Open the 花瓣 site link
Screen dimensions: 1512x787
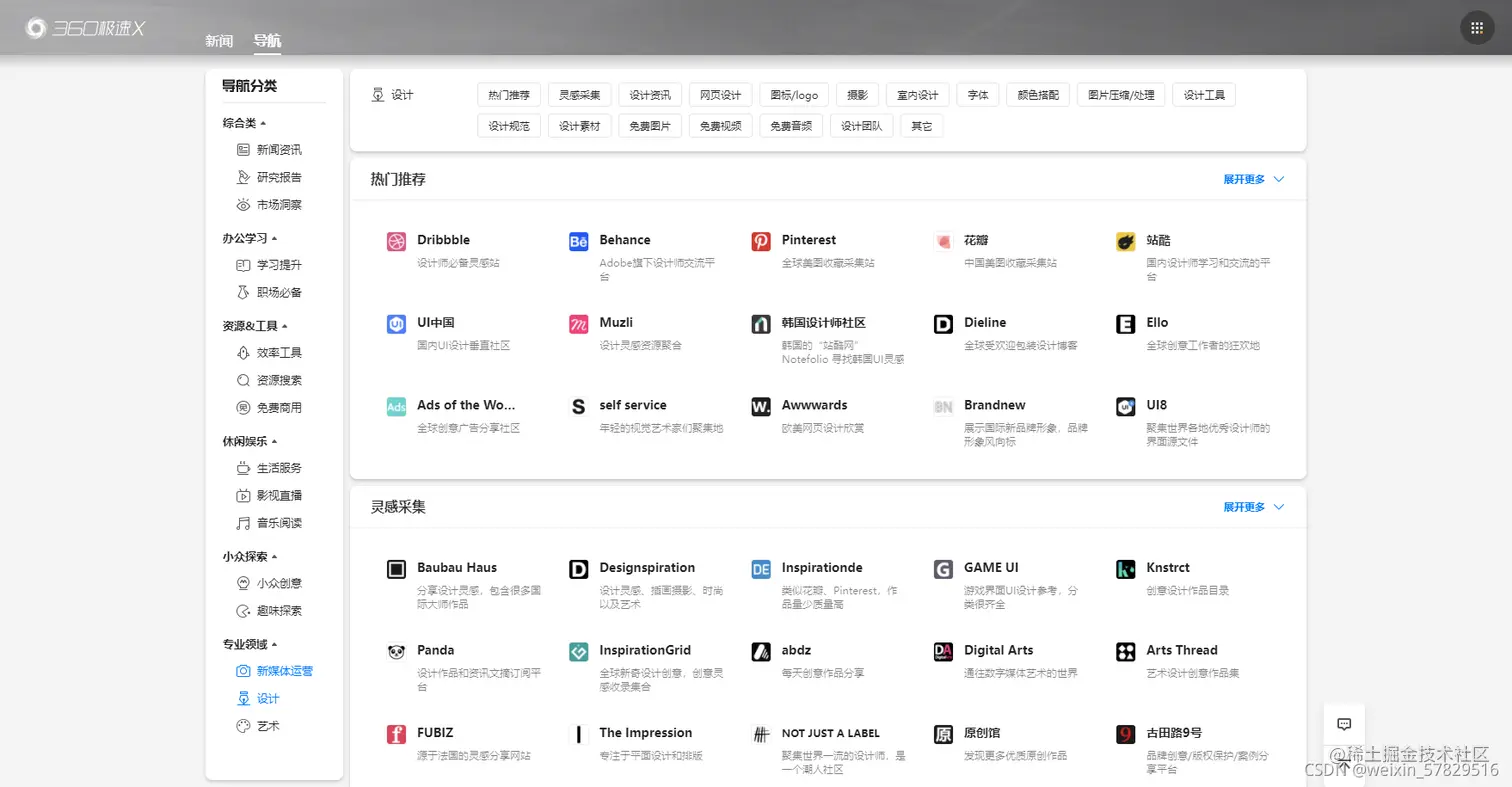point(975,240)
